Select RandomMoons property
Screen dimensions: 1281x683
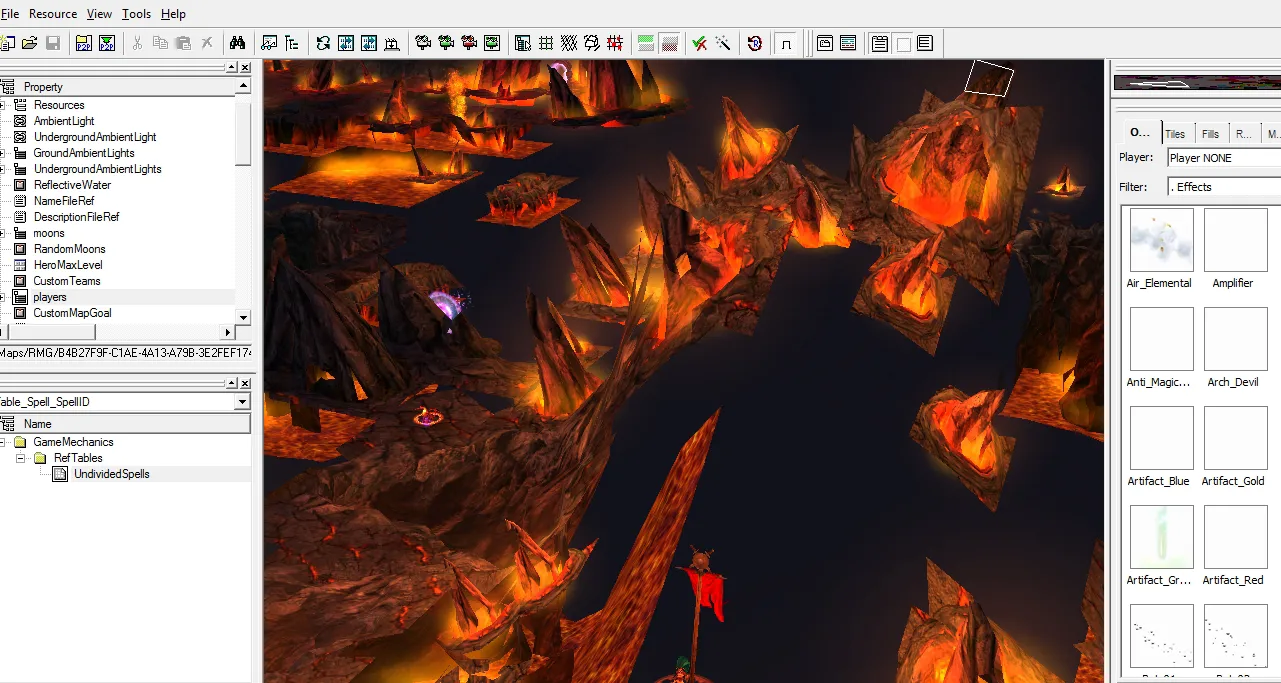[69, 249]
